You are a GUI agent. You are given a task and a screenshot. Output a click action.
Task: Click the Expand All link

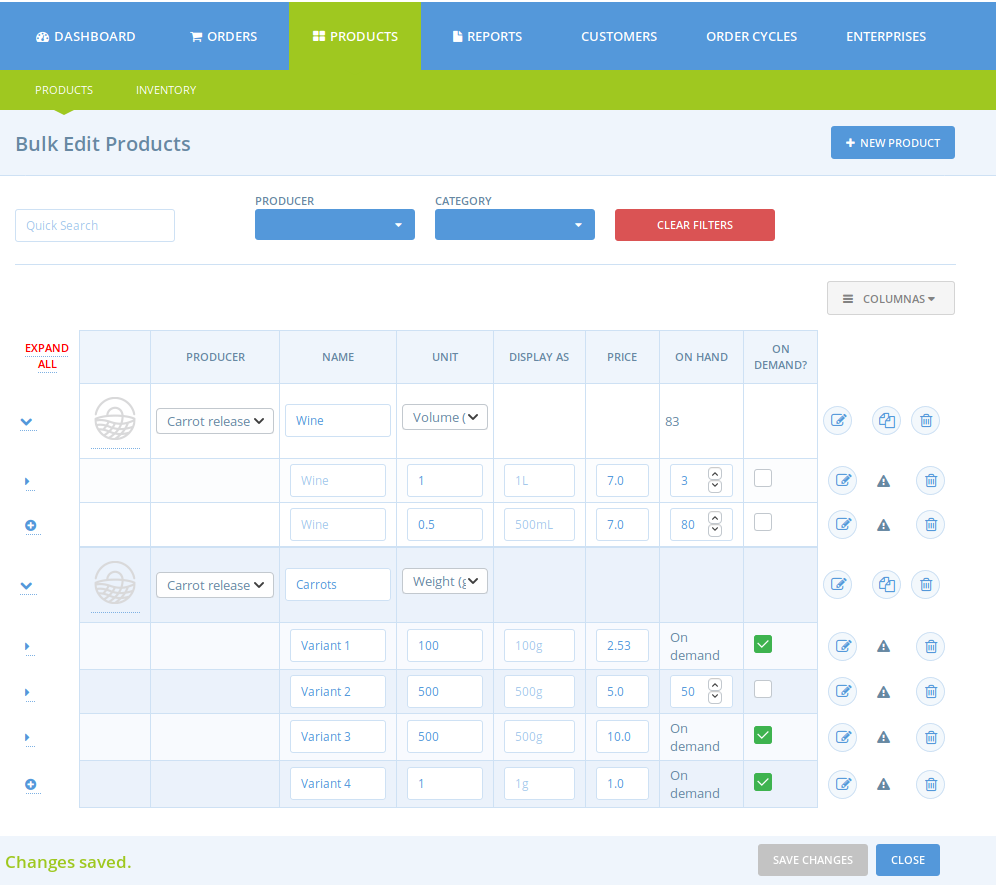click(x=47, y=356)
